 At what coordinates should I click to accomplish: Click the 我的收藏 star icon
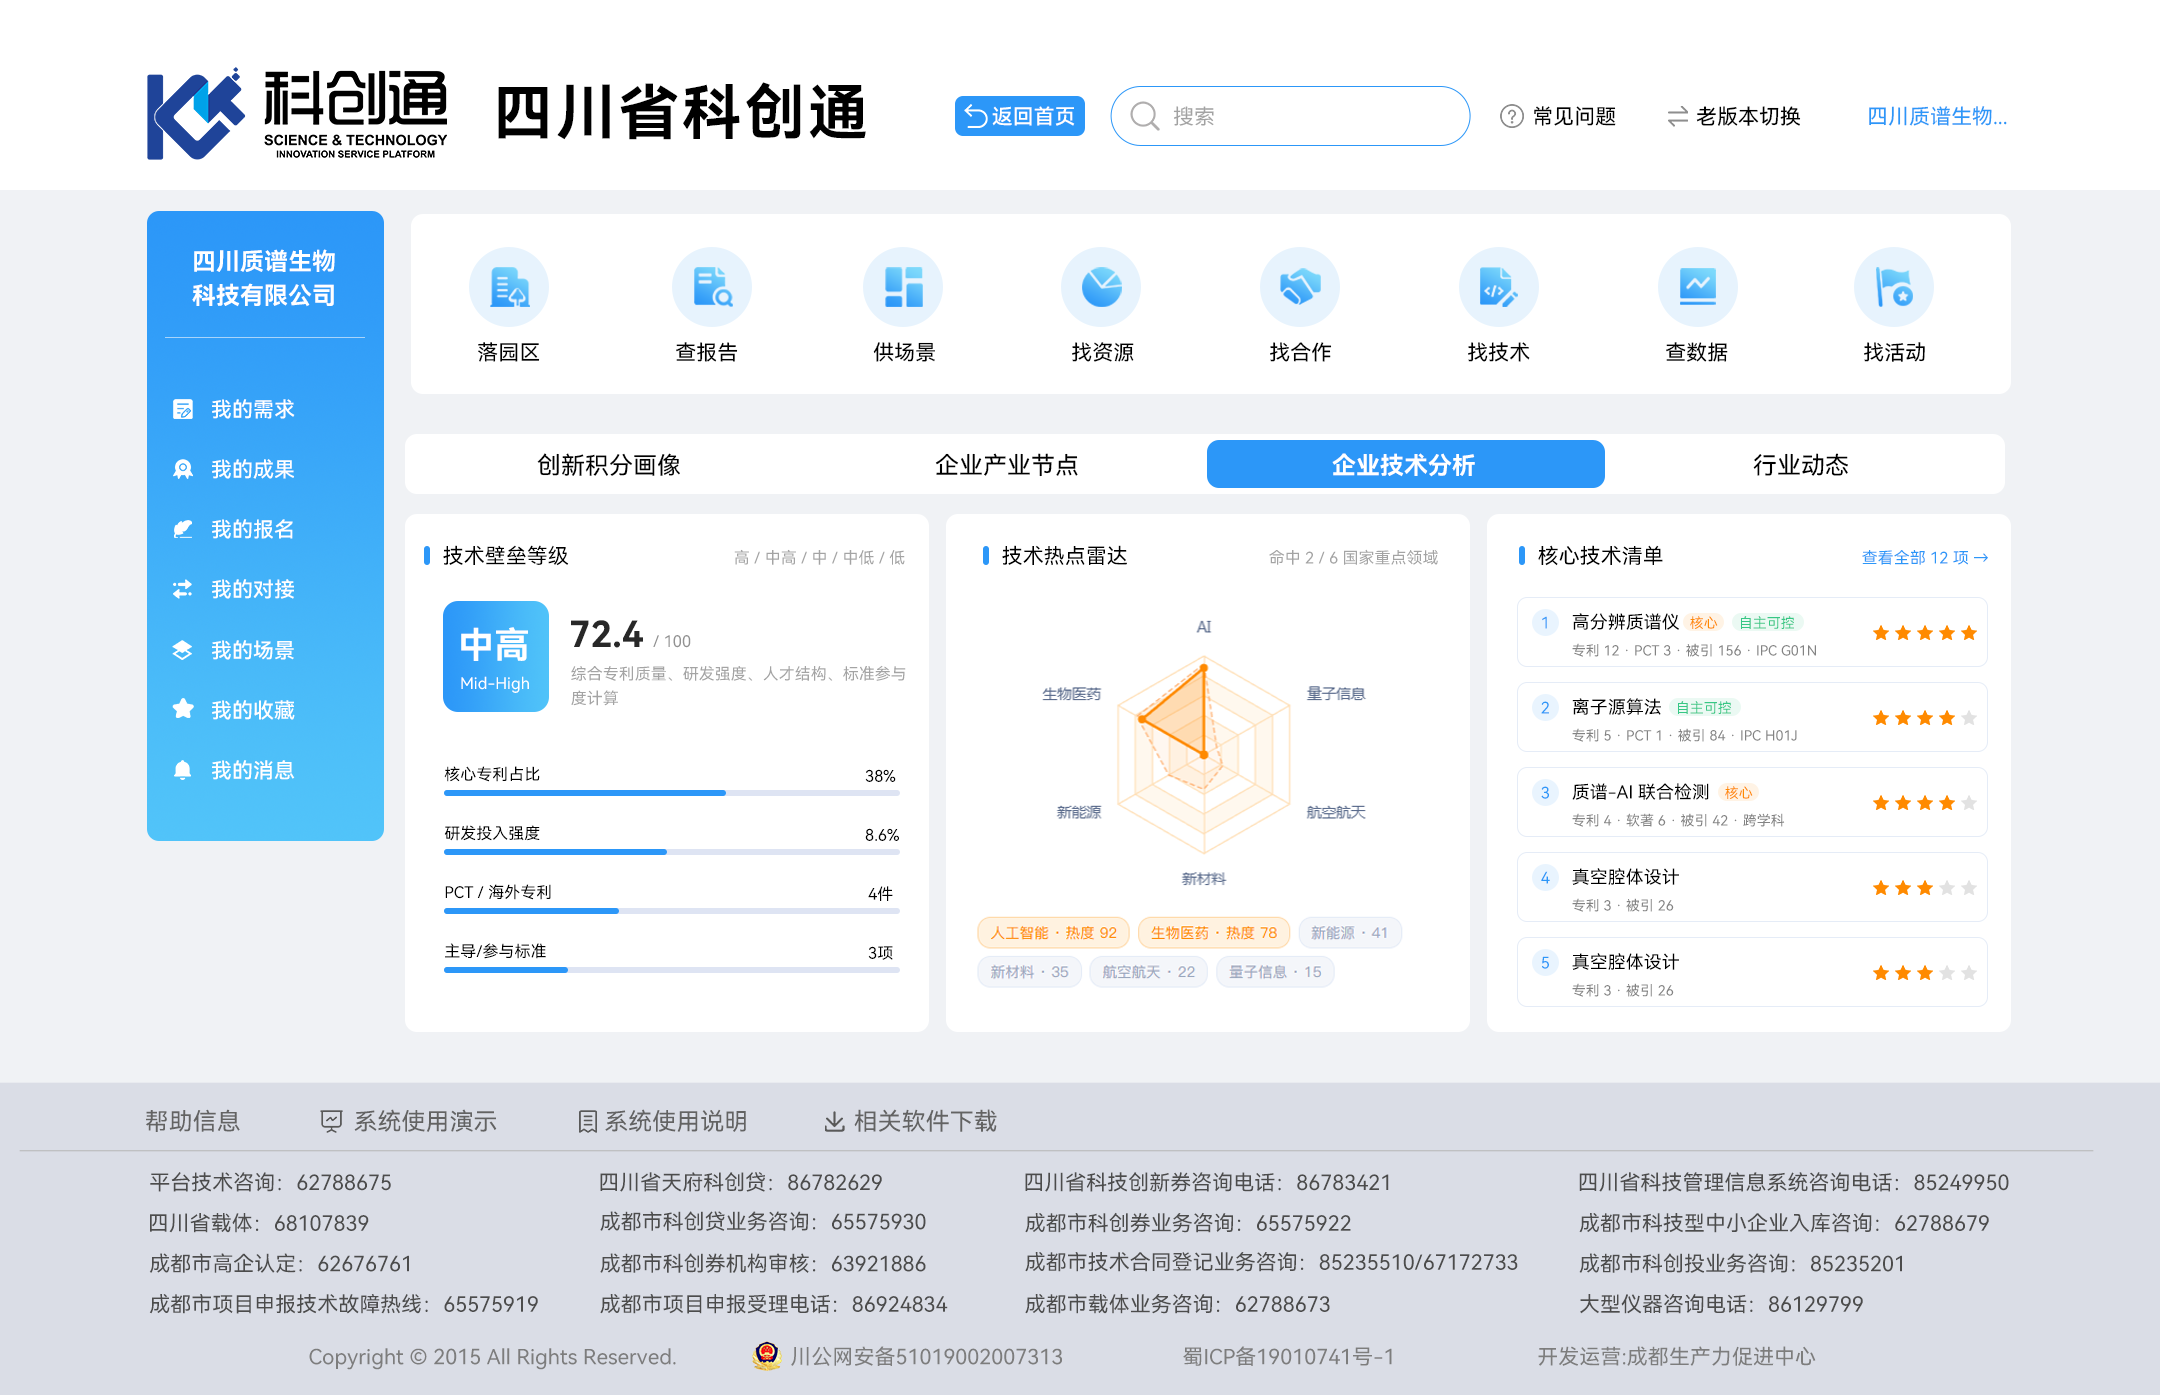coord(183,709)
